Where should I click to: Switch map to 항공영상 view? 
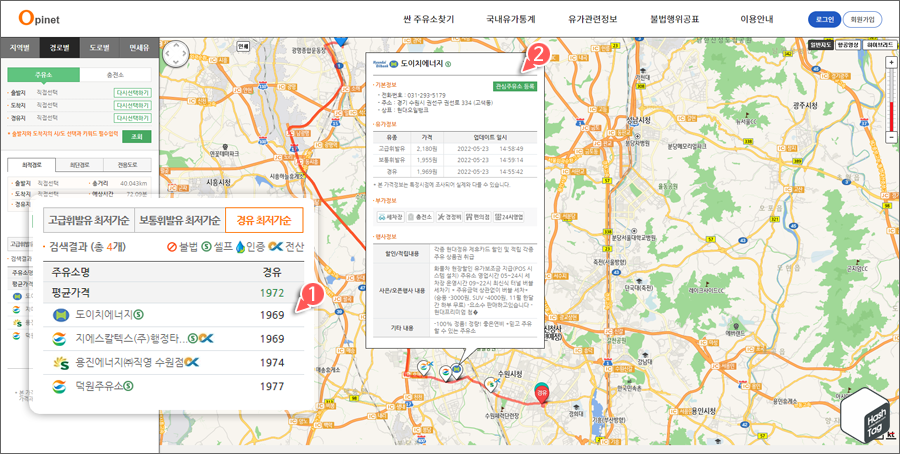[848, 44]
